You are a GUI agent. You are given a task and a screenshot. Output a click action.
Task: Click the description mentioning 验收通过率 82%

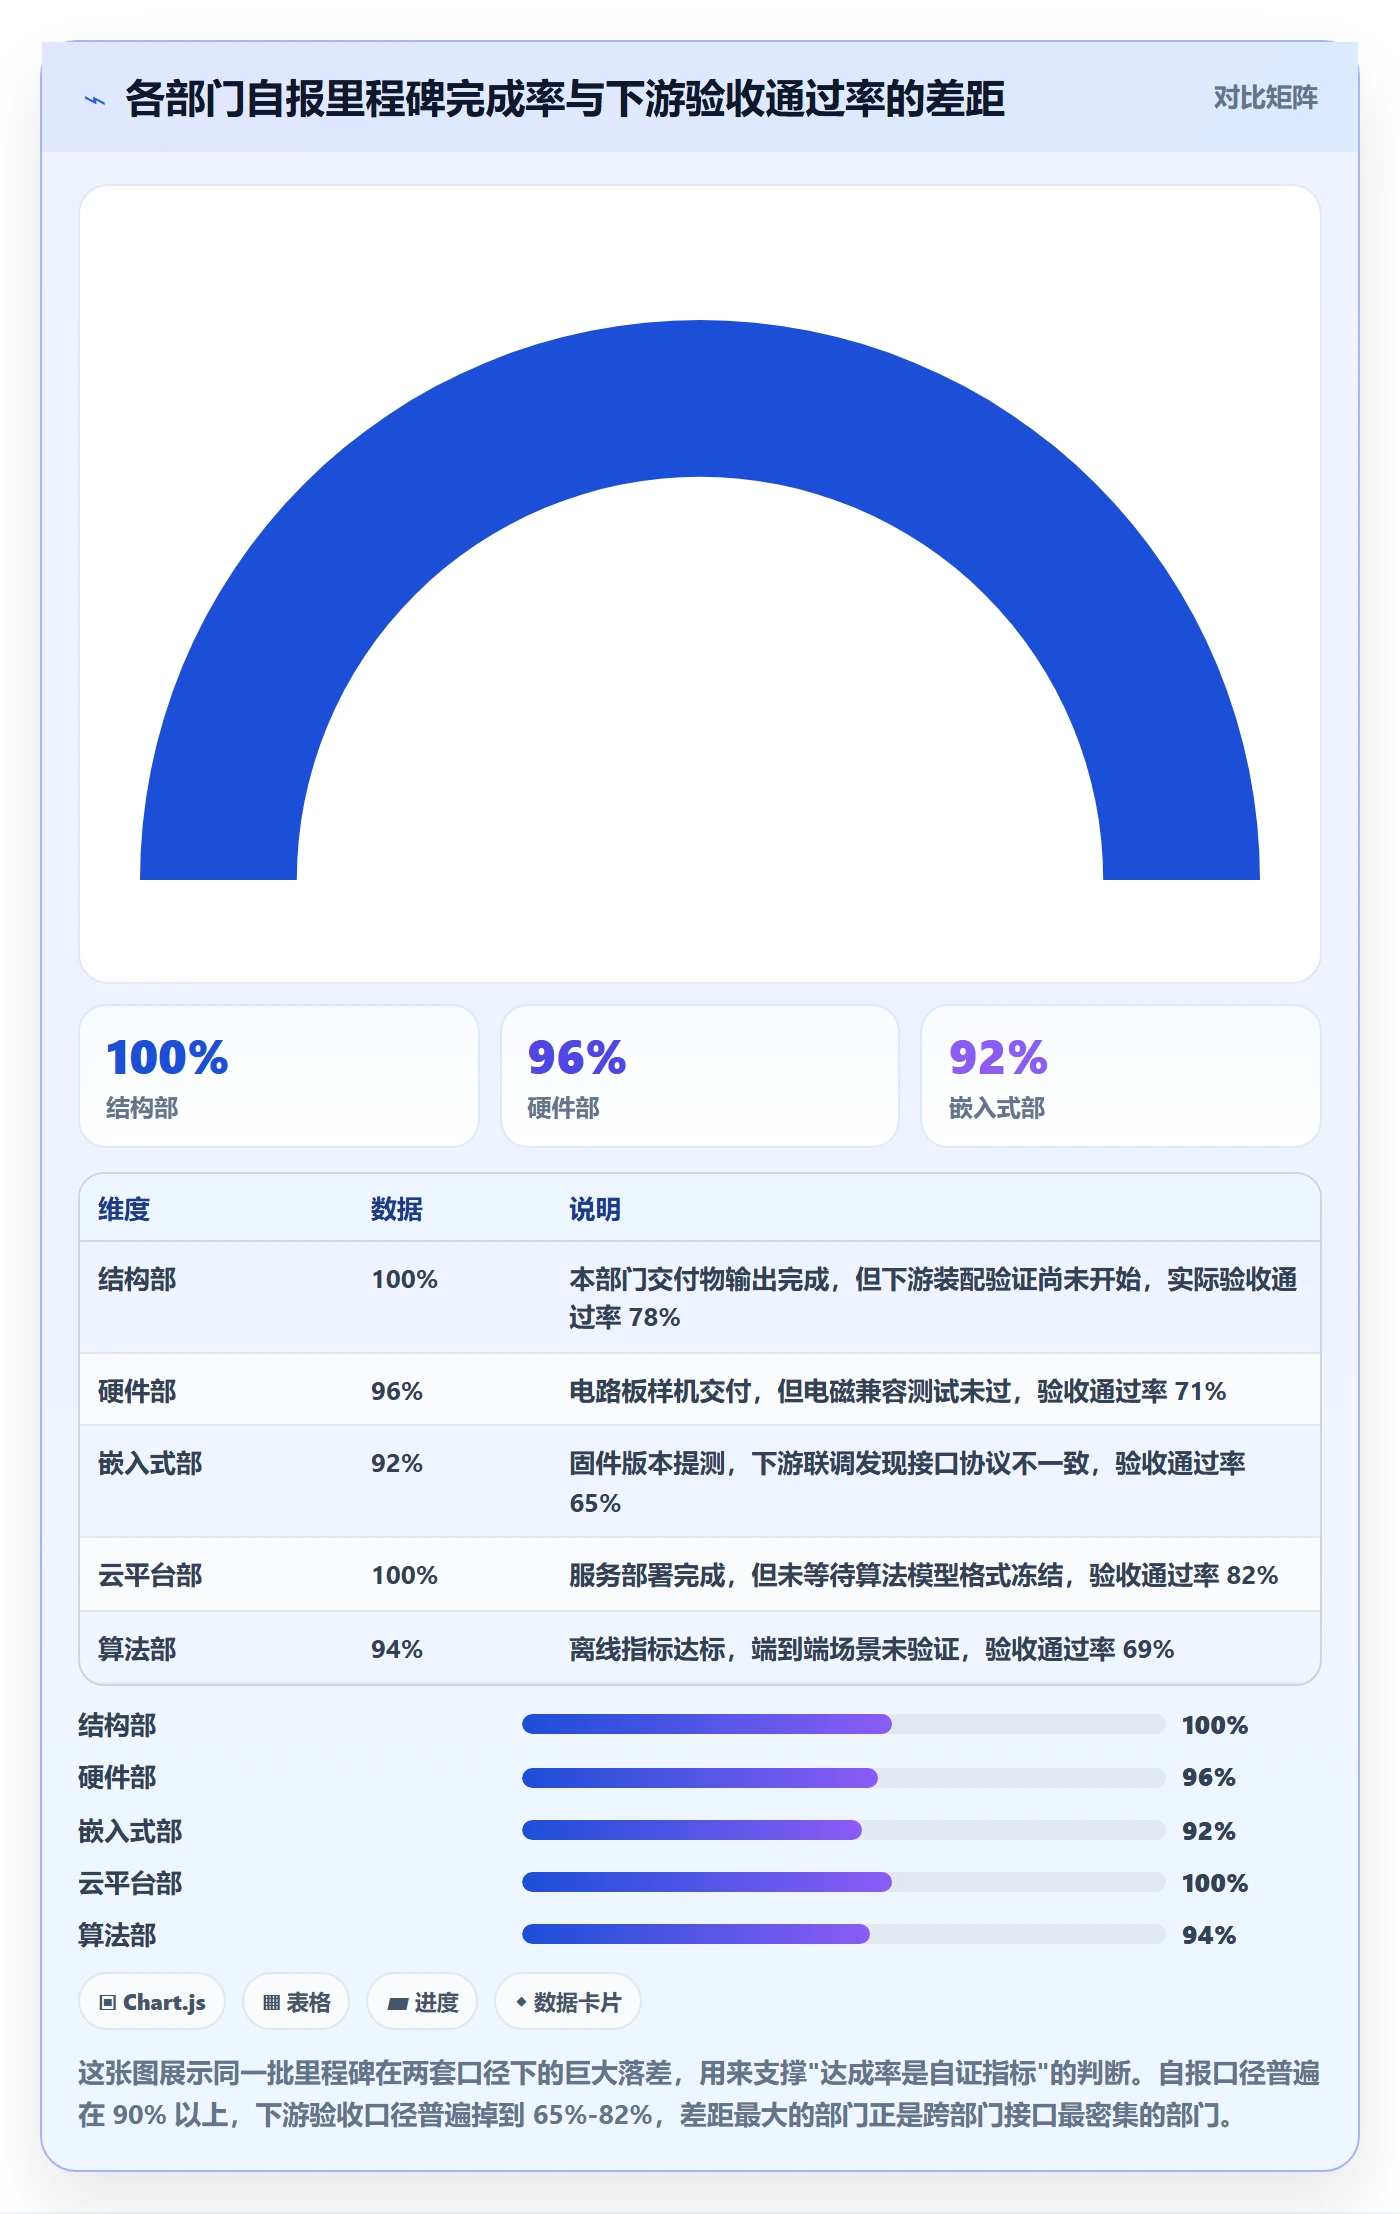[x=924, y=1576]
